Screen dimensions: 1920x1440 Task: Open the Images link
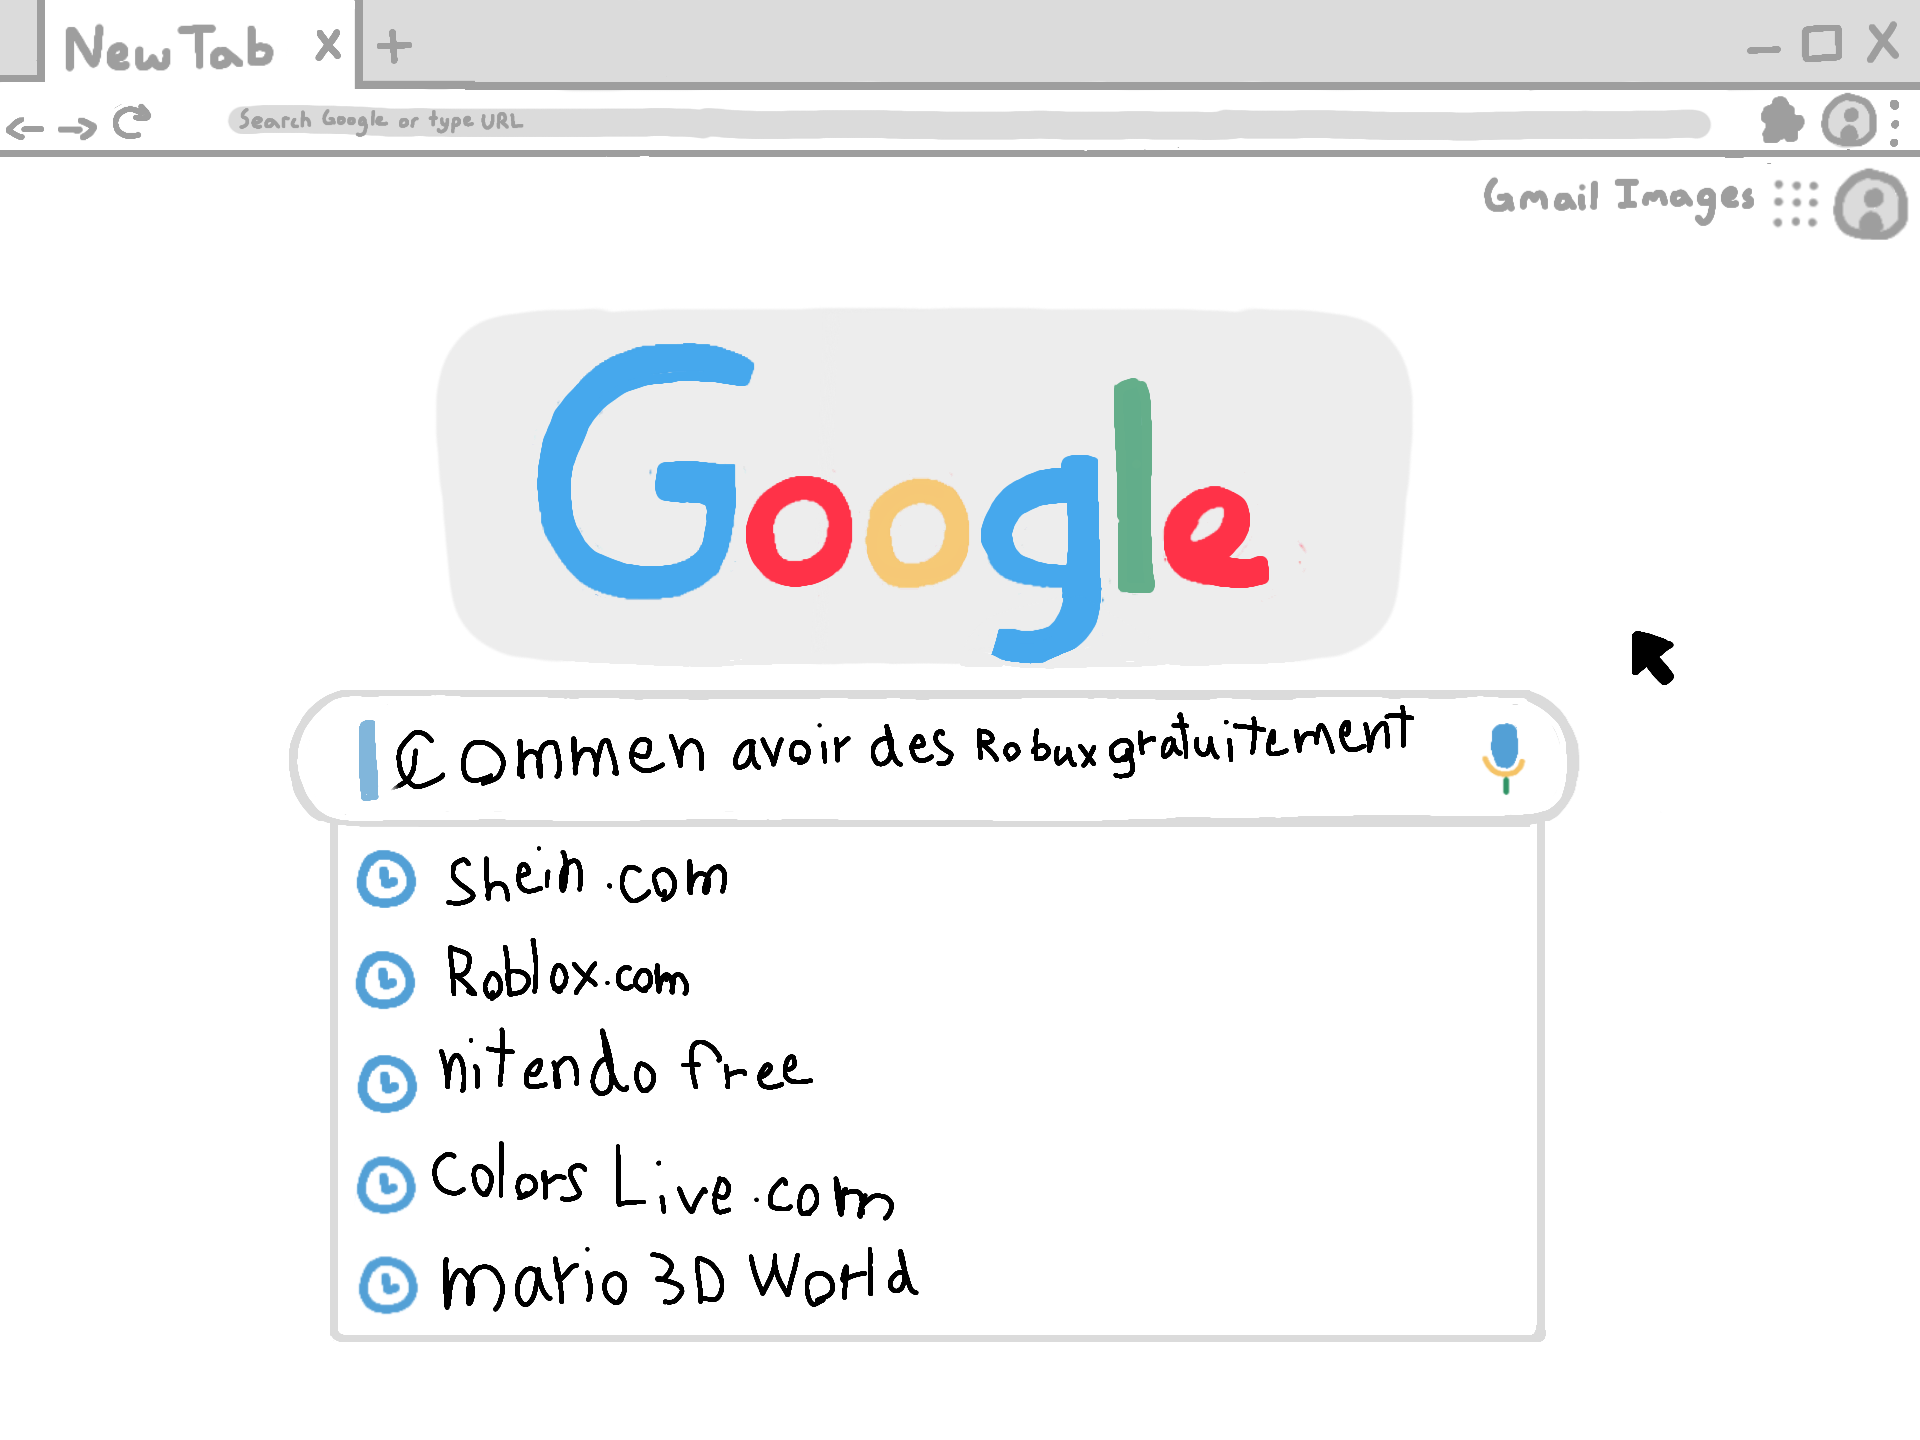coord(1685,198)
